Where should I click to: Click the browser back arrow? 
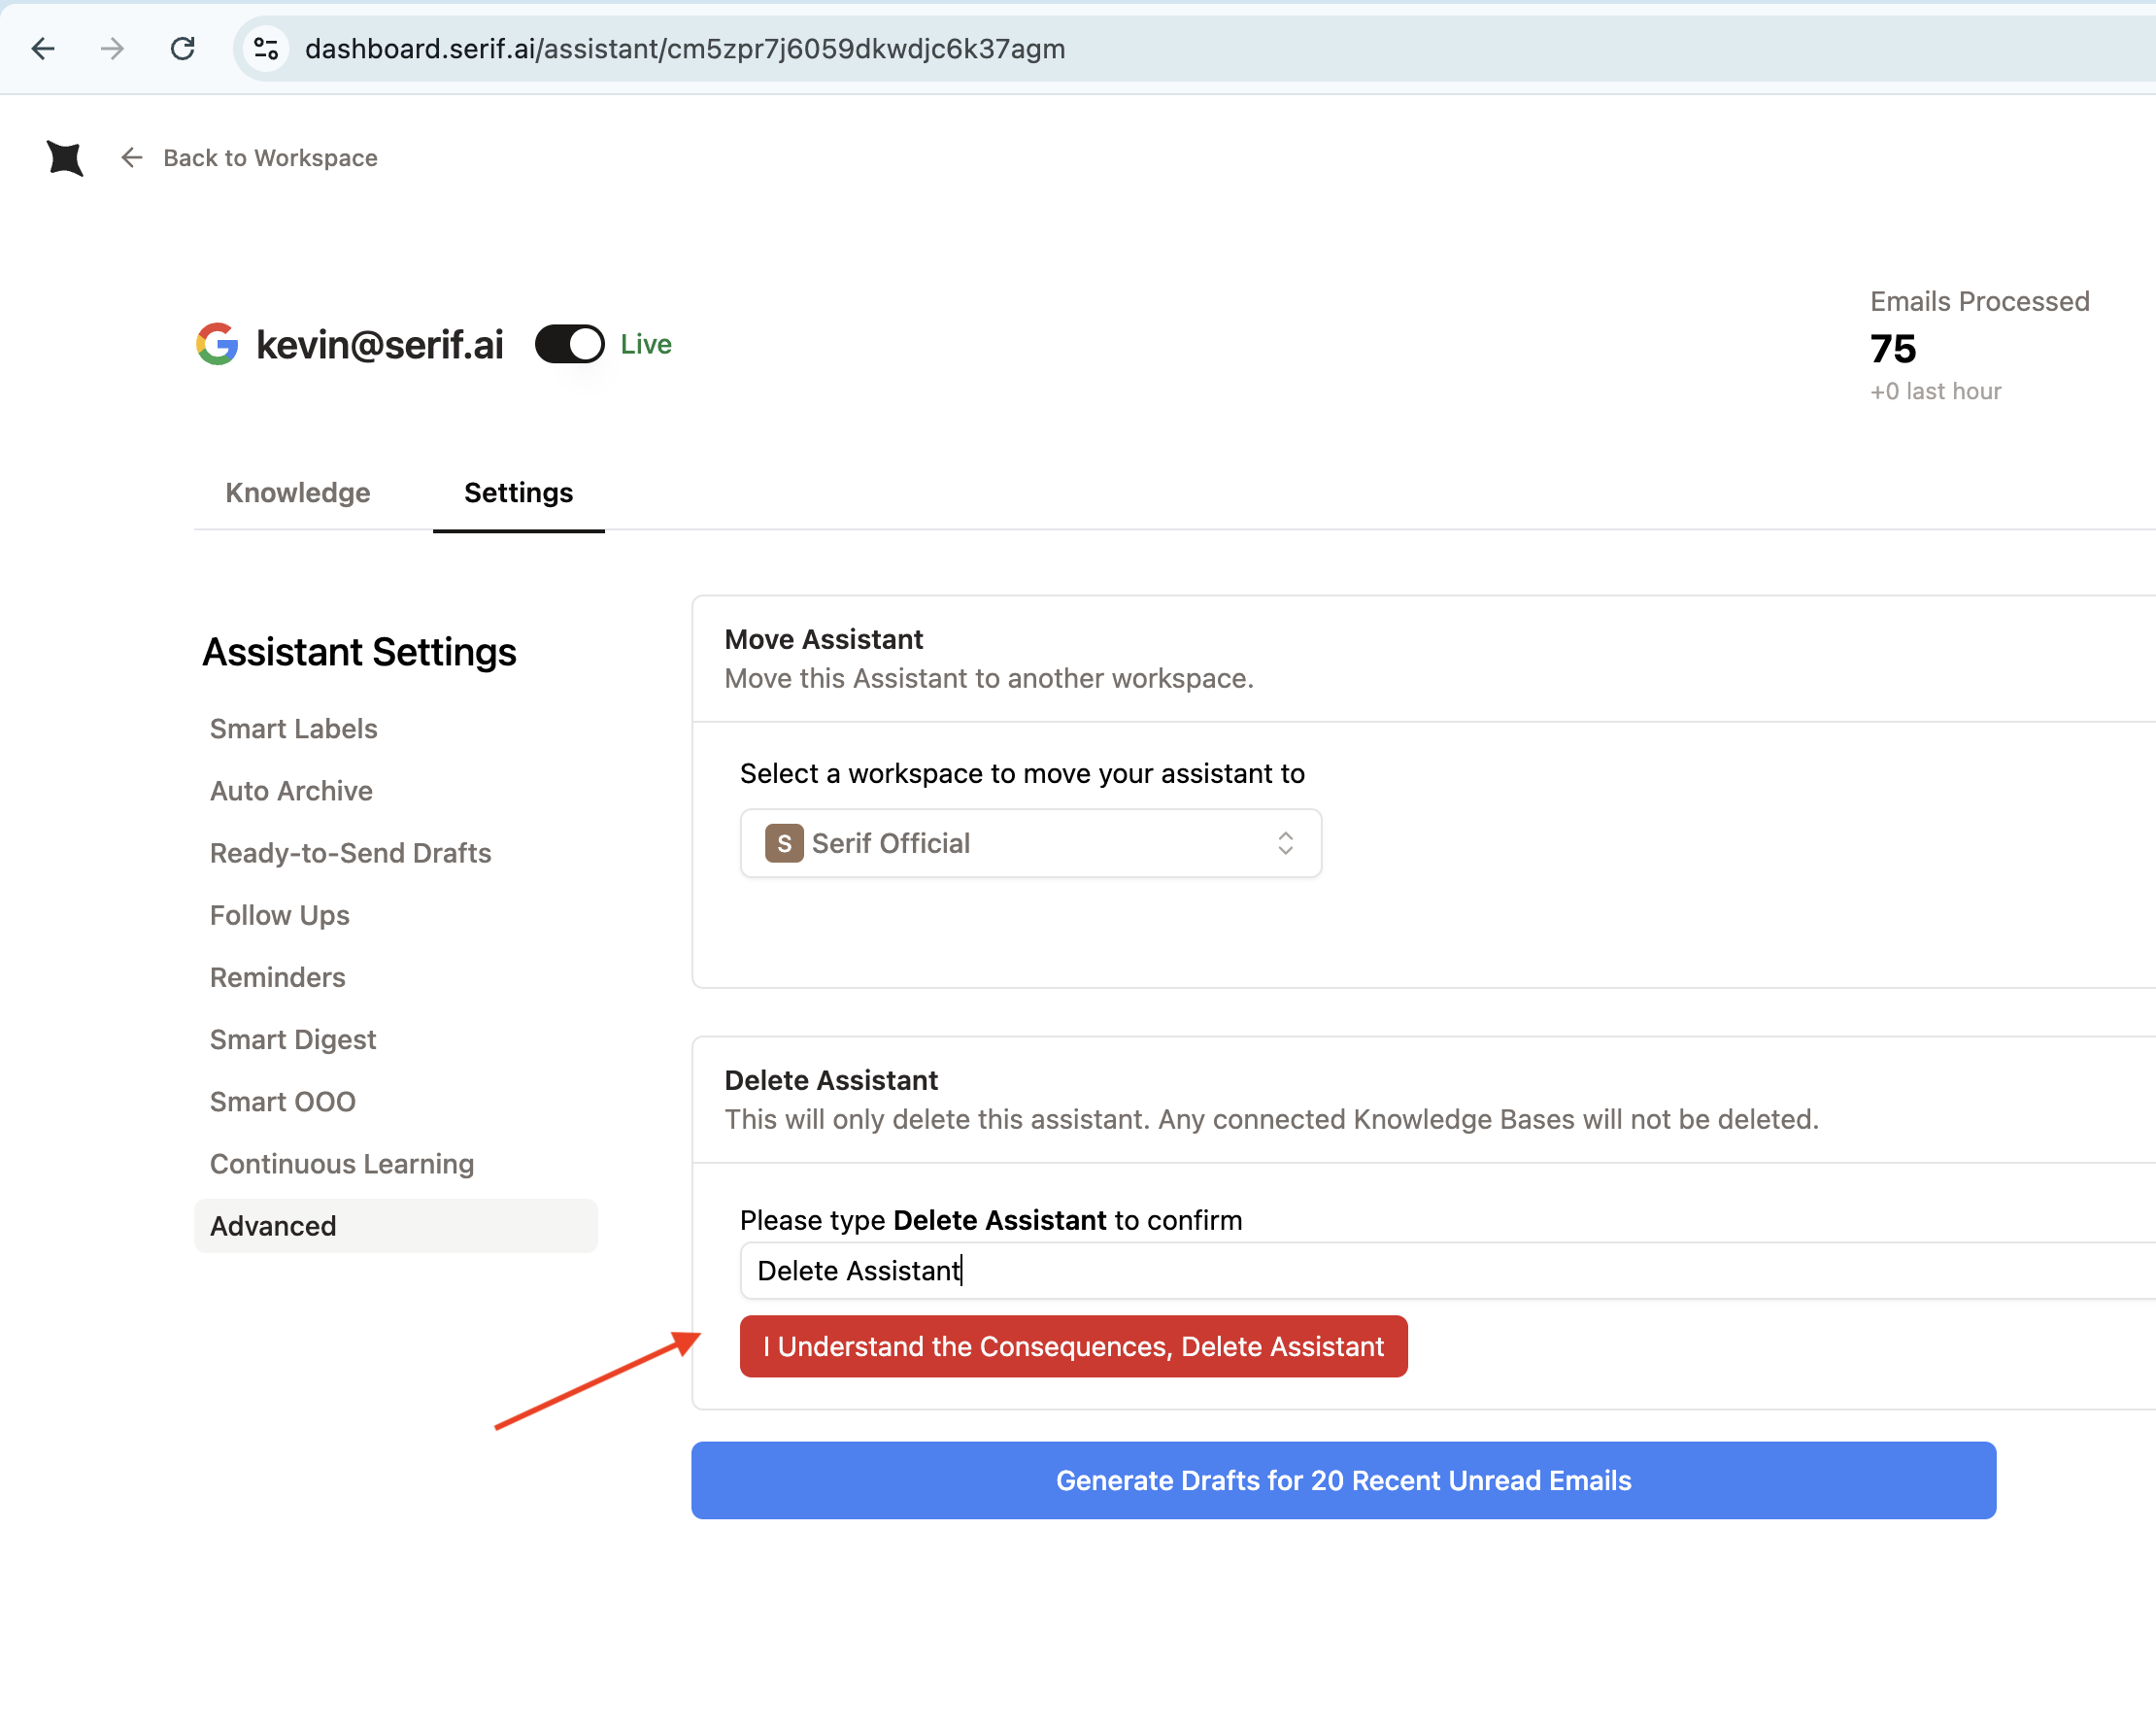coord(43,48)
